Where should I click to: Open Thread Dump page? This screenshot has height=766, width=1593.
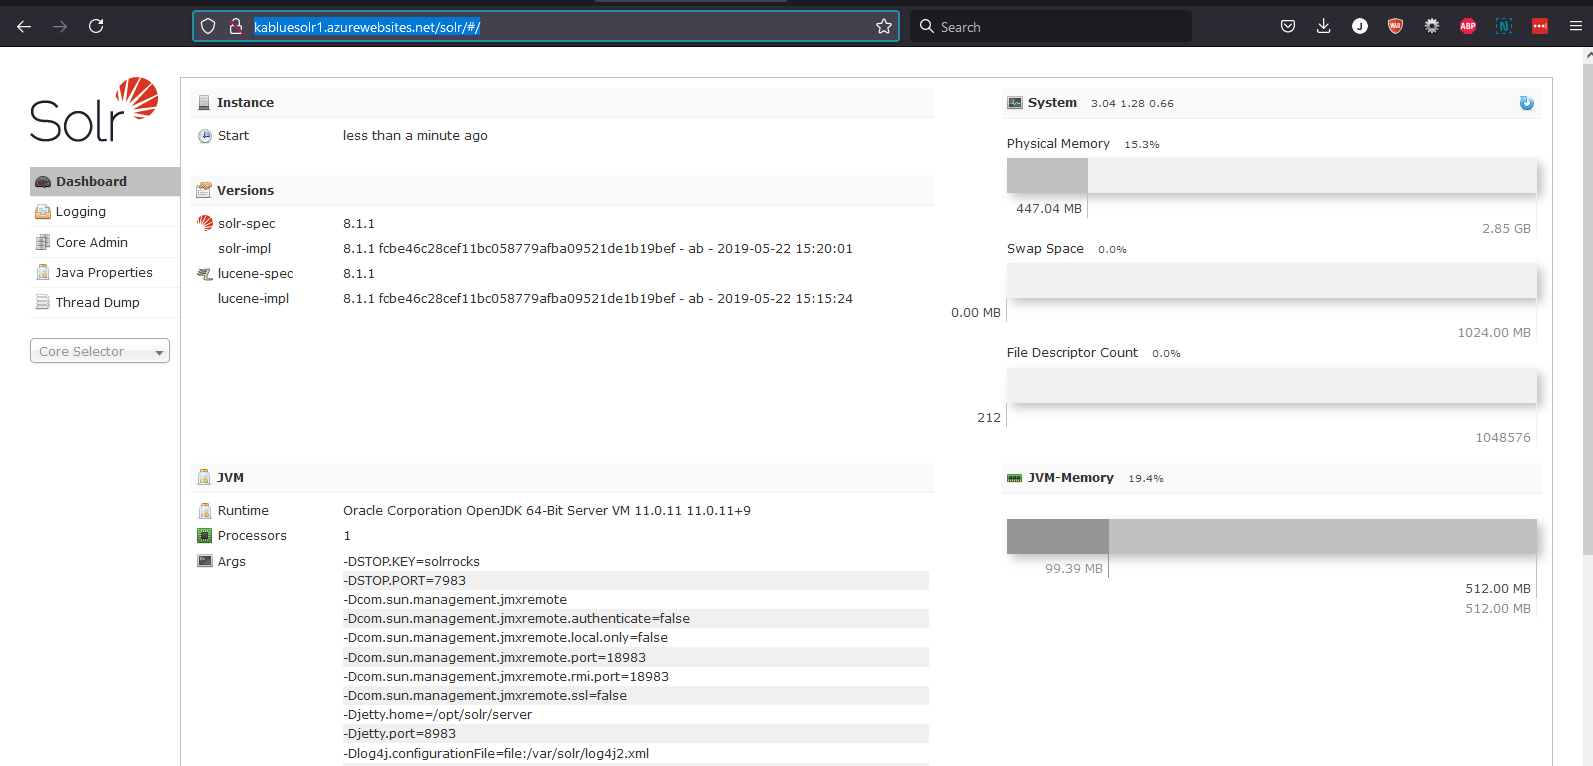pos(97,303)
